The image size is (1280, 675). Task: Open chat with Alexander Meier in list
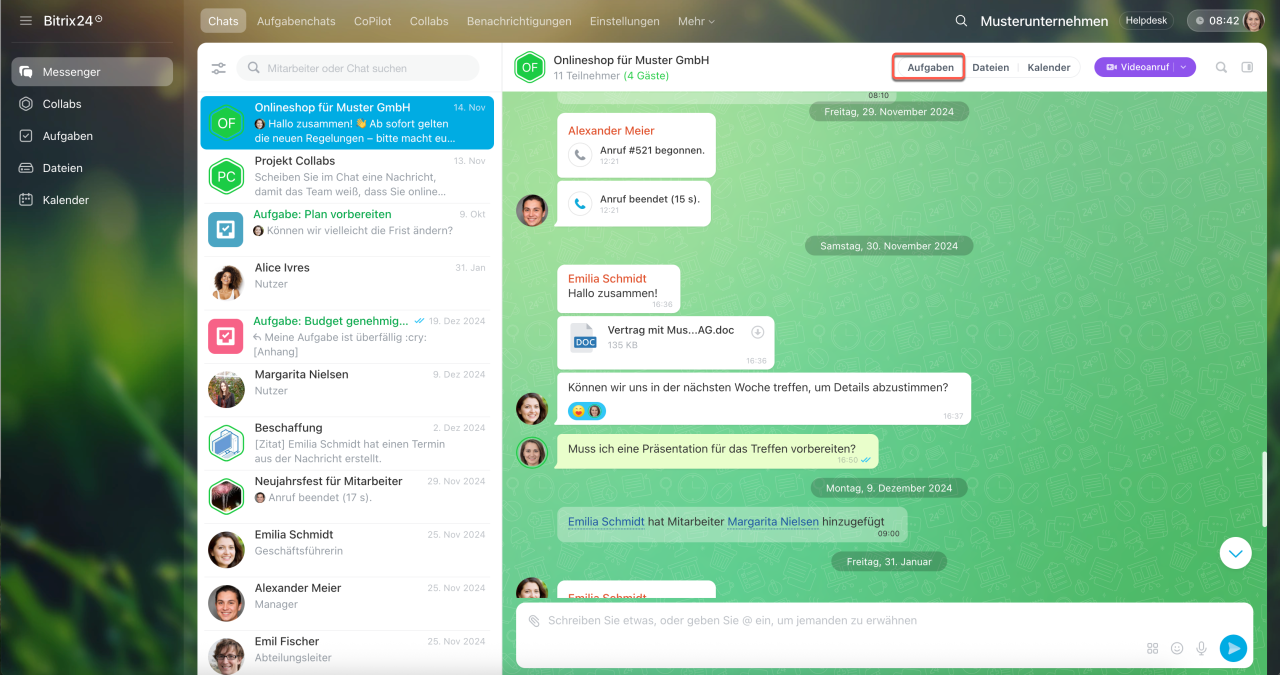point(347,603)
